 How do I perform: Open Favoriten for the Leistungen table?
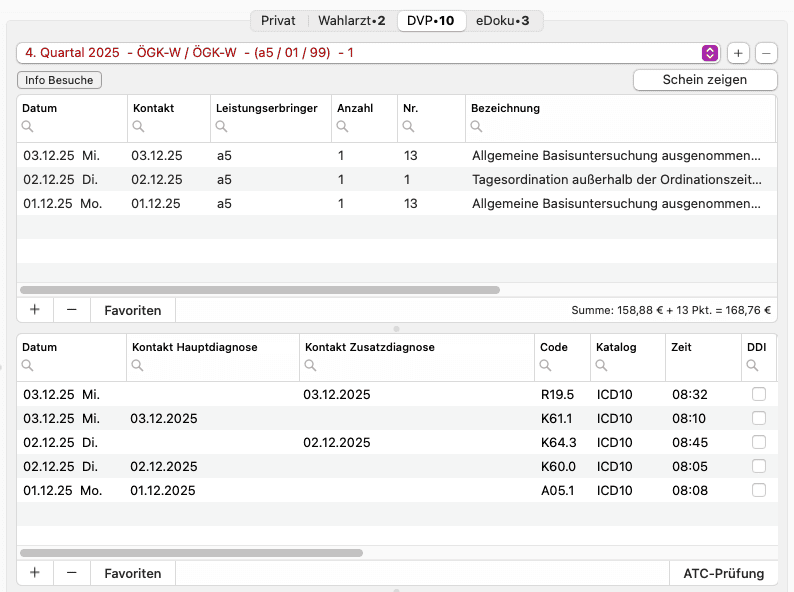pyautogui.click(x=133, y=310)
